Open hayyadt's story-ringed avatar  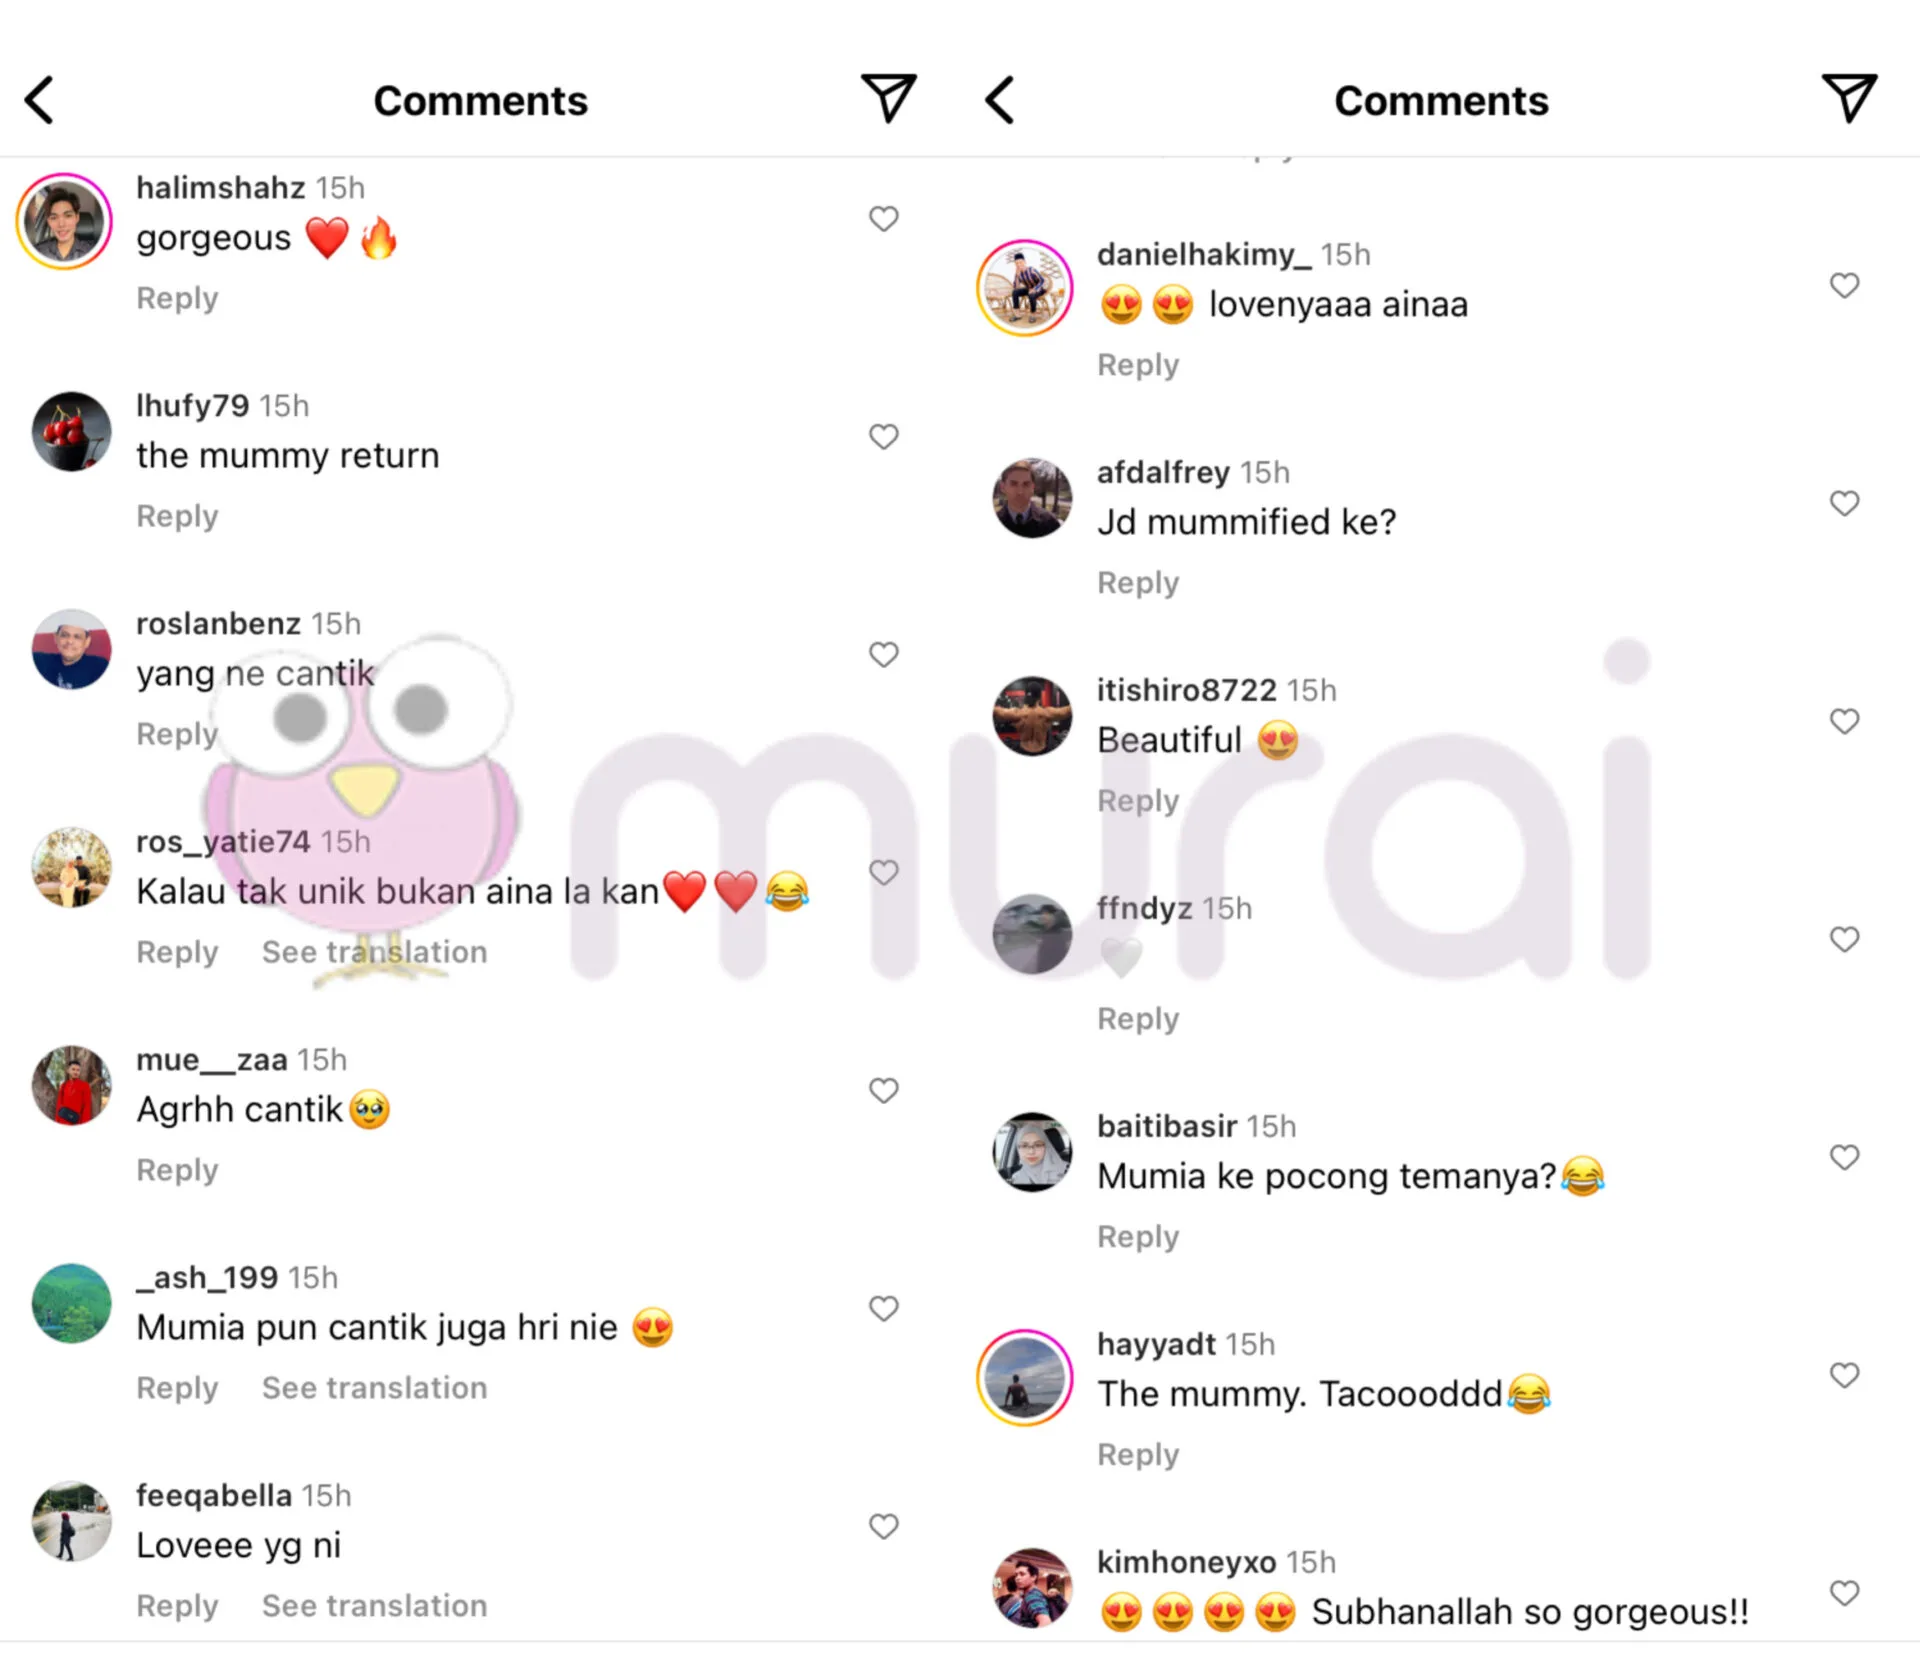[1025, 1377]
